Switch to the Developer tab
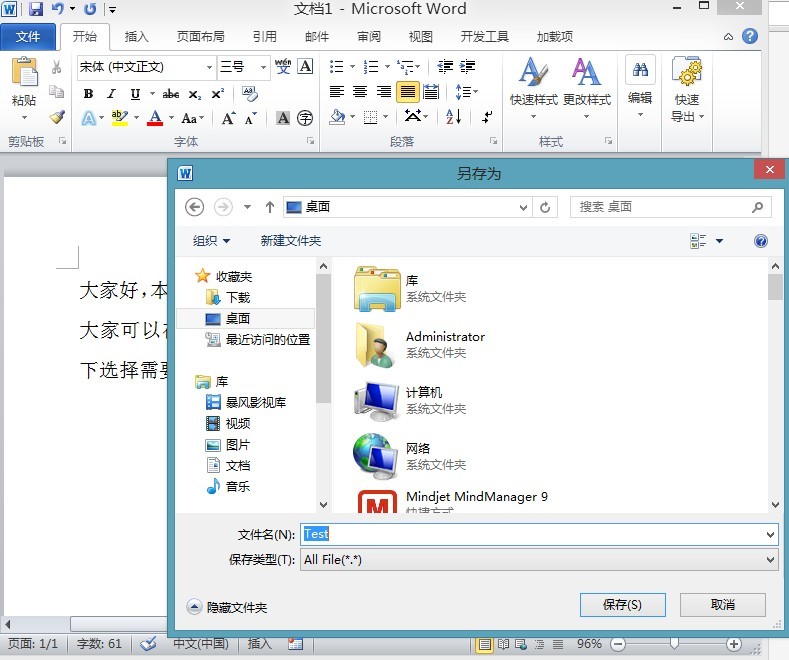789x660 pixels. coord(485,36)
